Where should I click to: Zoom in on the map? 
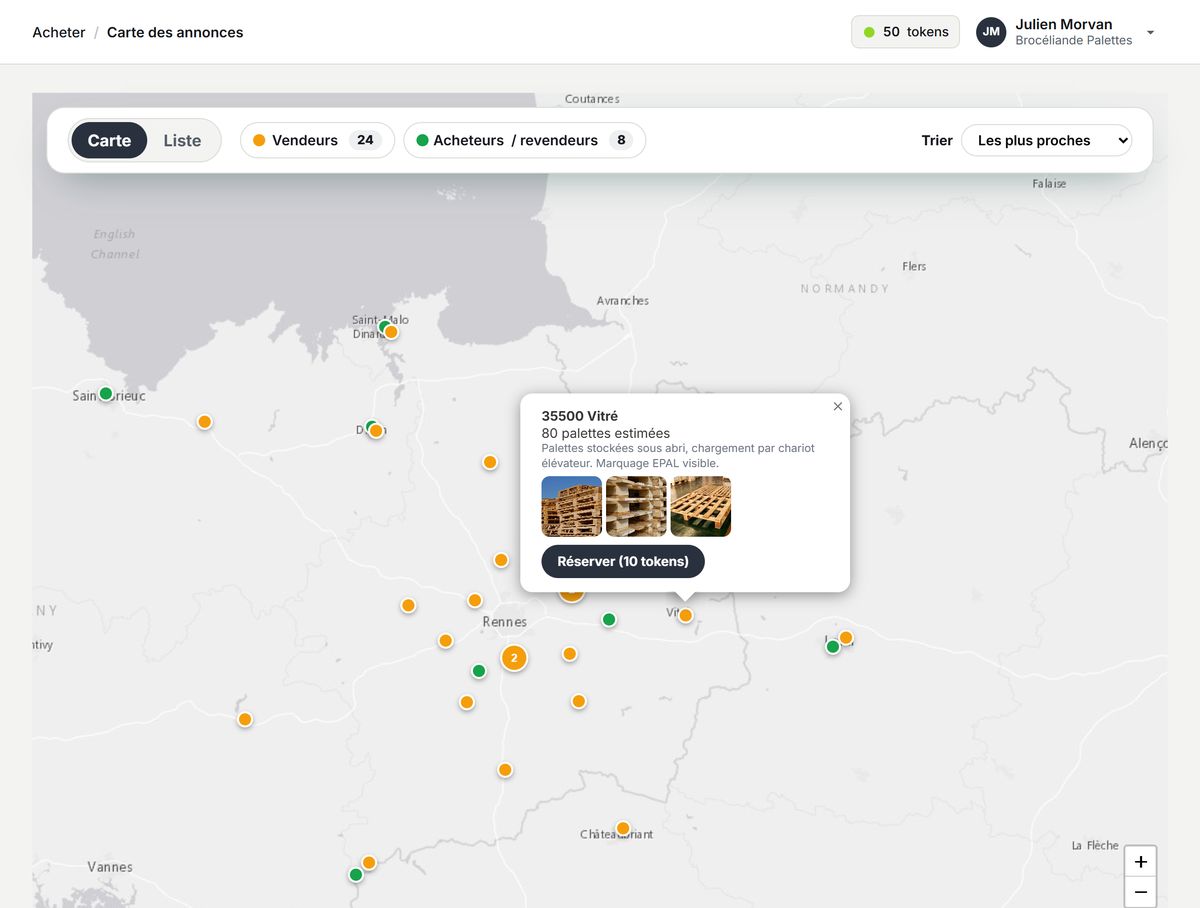1140,861
